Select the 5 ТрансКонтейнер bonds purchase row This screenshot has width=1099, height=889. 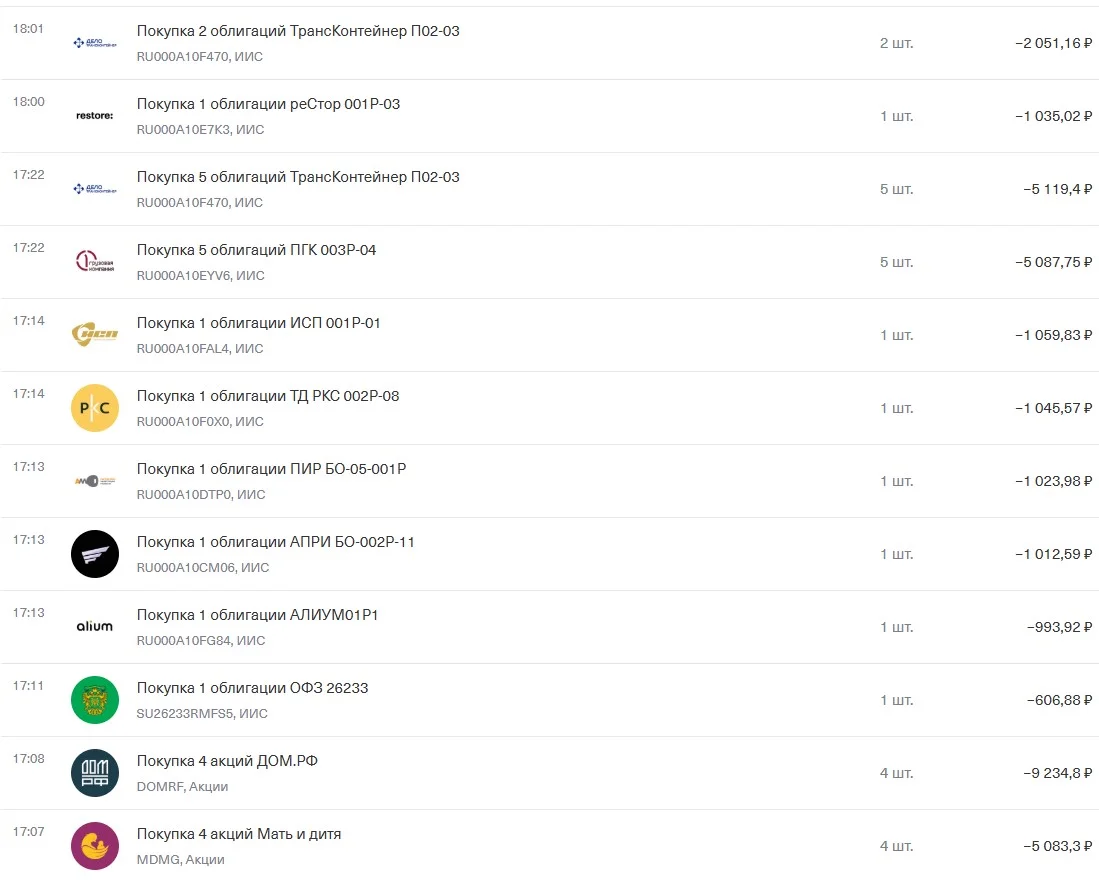550,189
